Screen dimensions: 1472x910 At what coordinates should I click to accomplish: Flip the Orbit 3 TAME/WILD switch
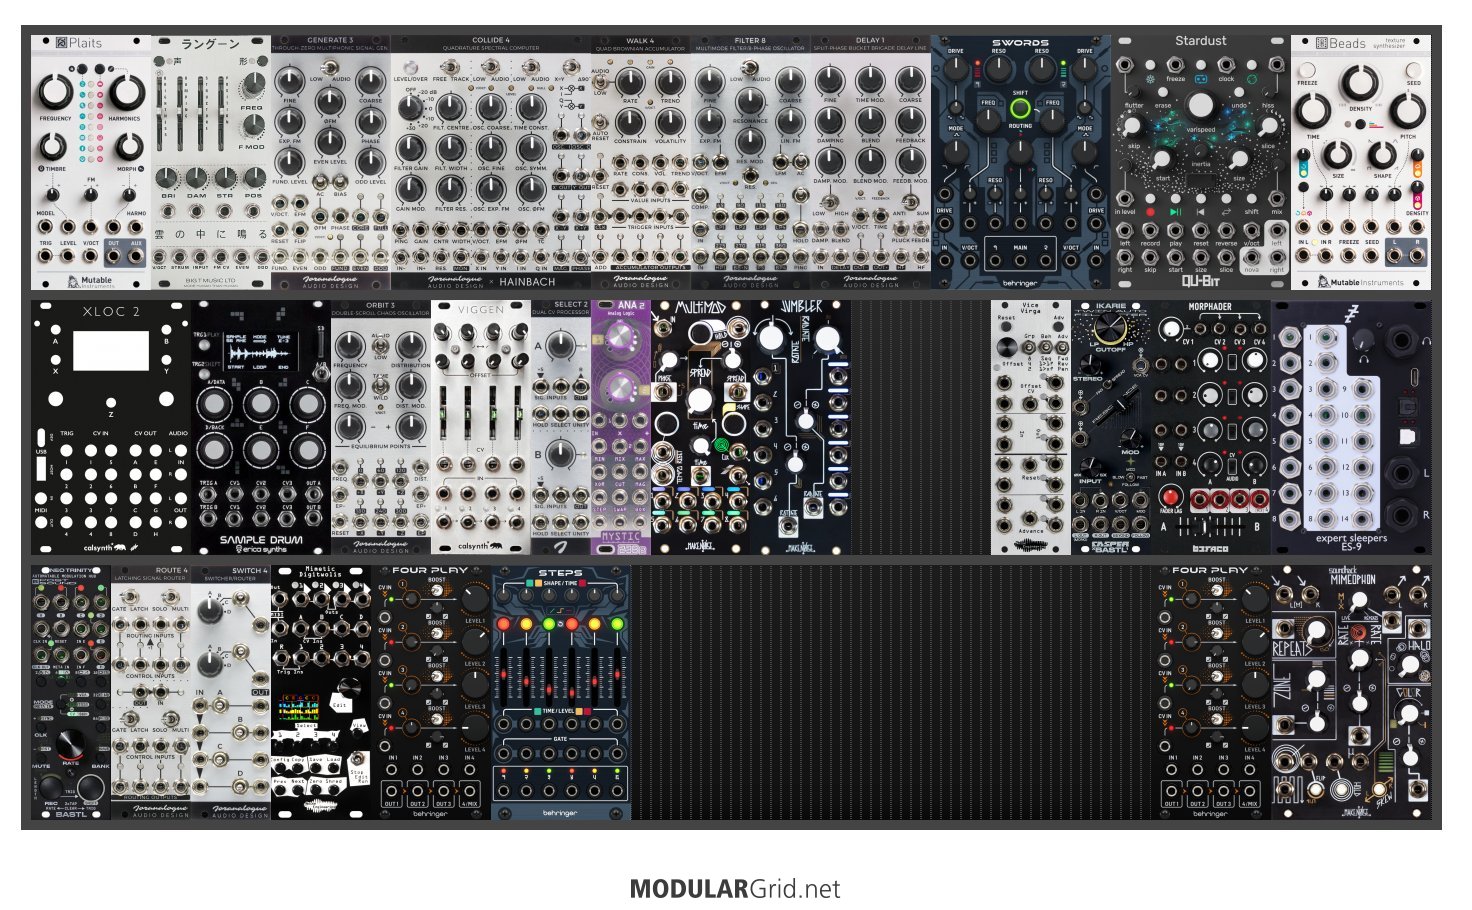[380, 384]
